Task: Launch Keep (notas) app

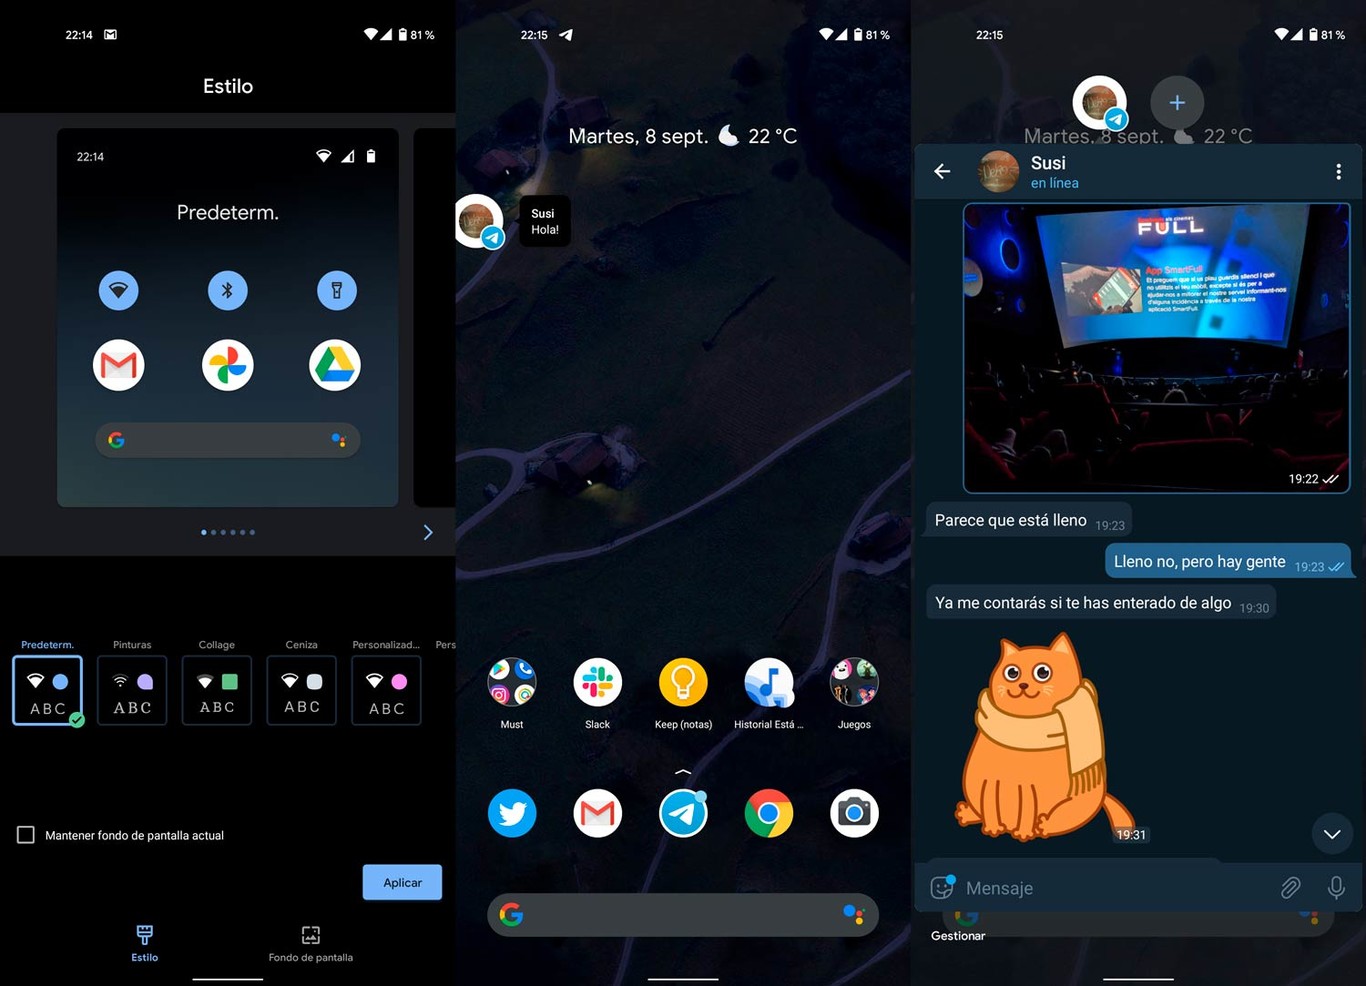Action: 683,681
